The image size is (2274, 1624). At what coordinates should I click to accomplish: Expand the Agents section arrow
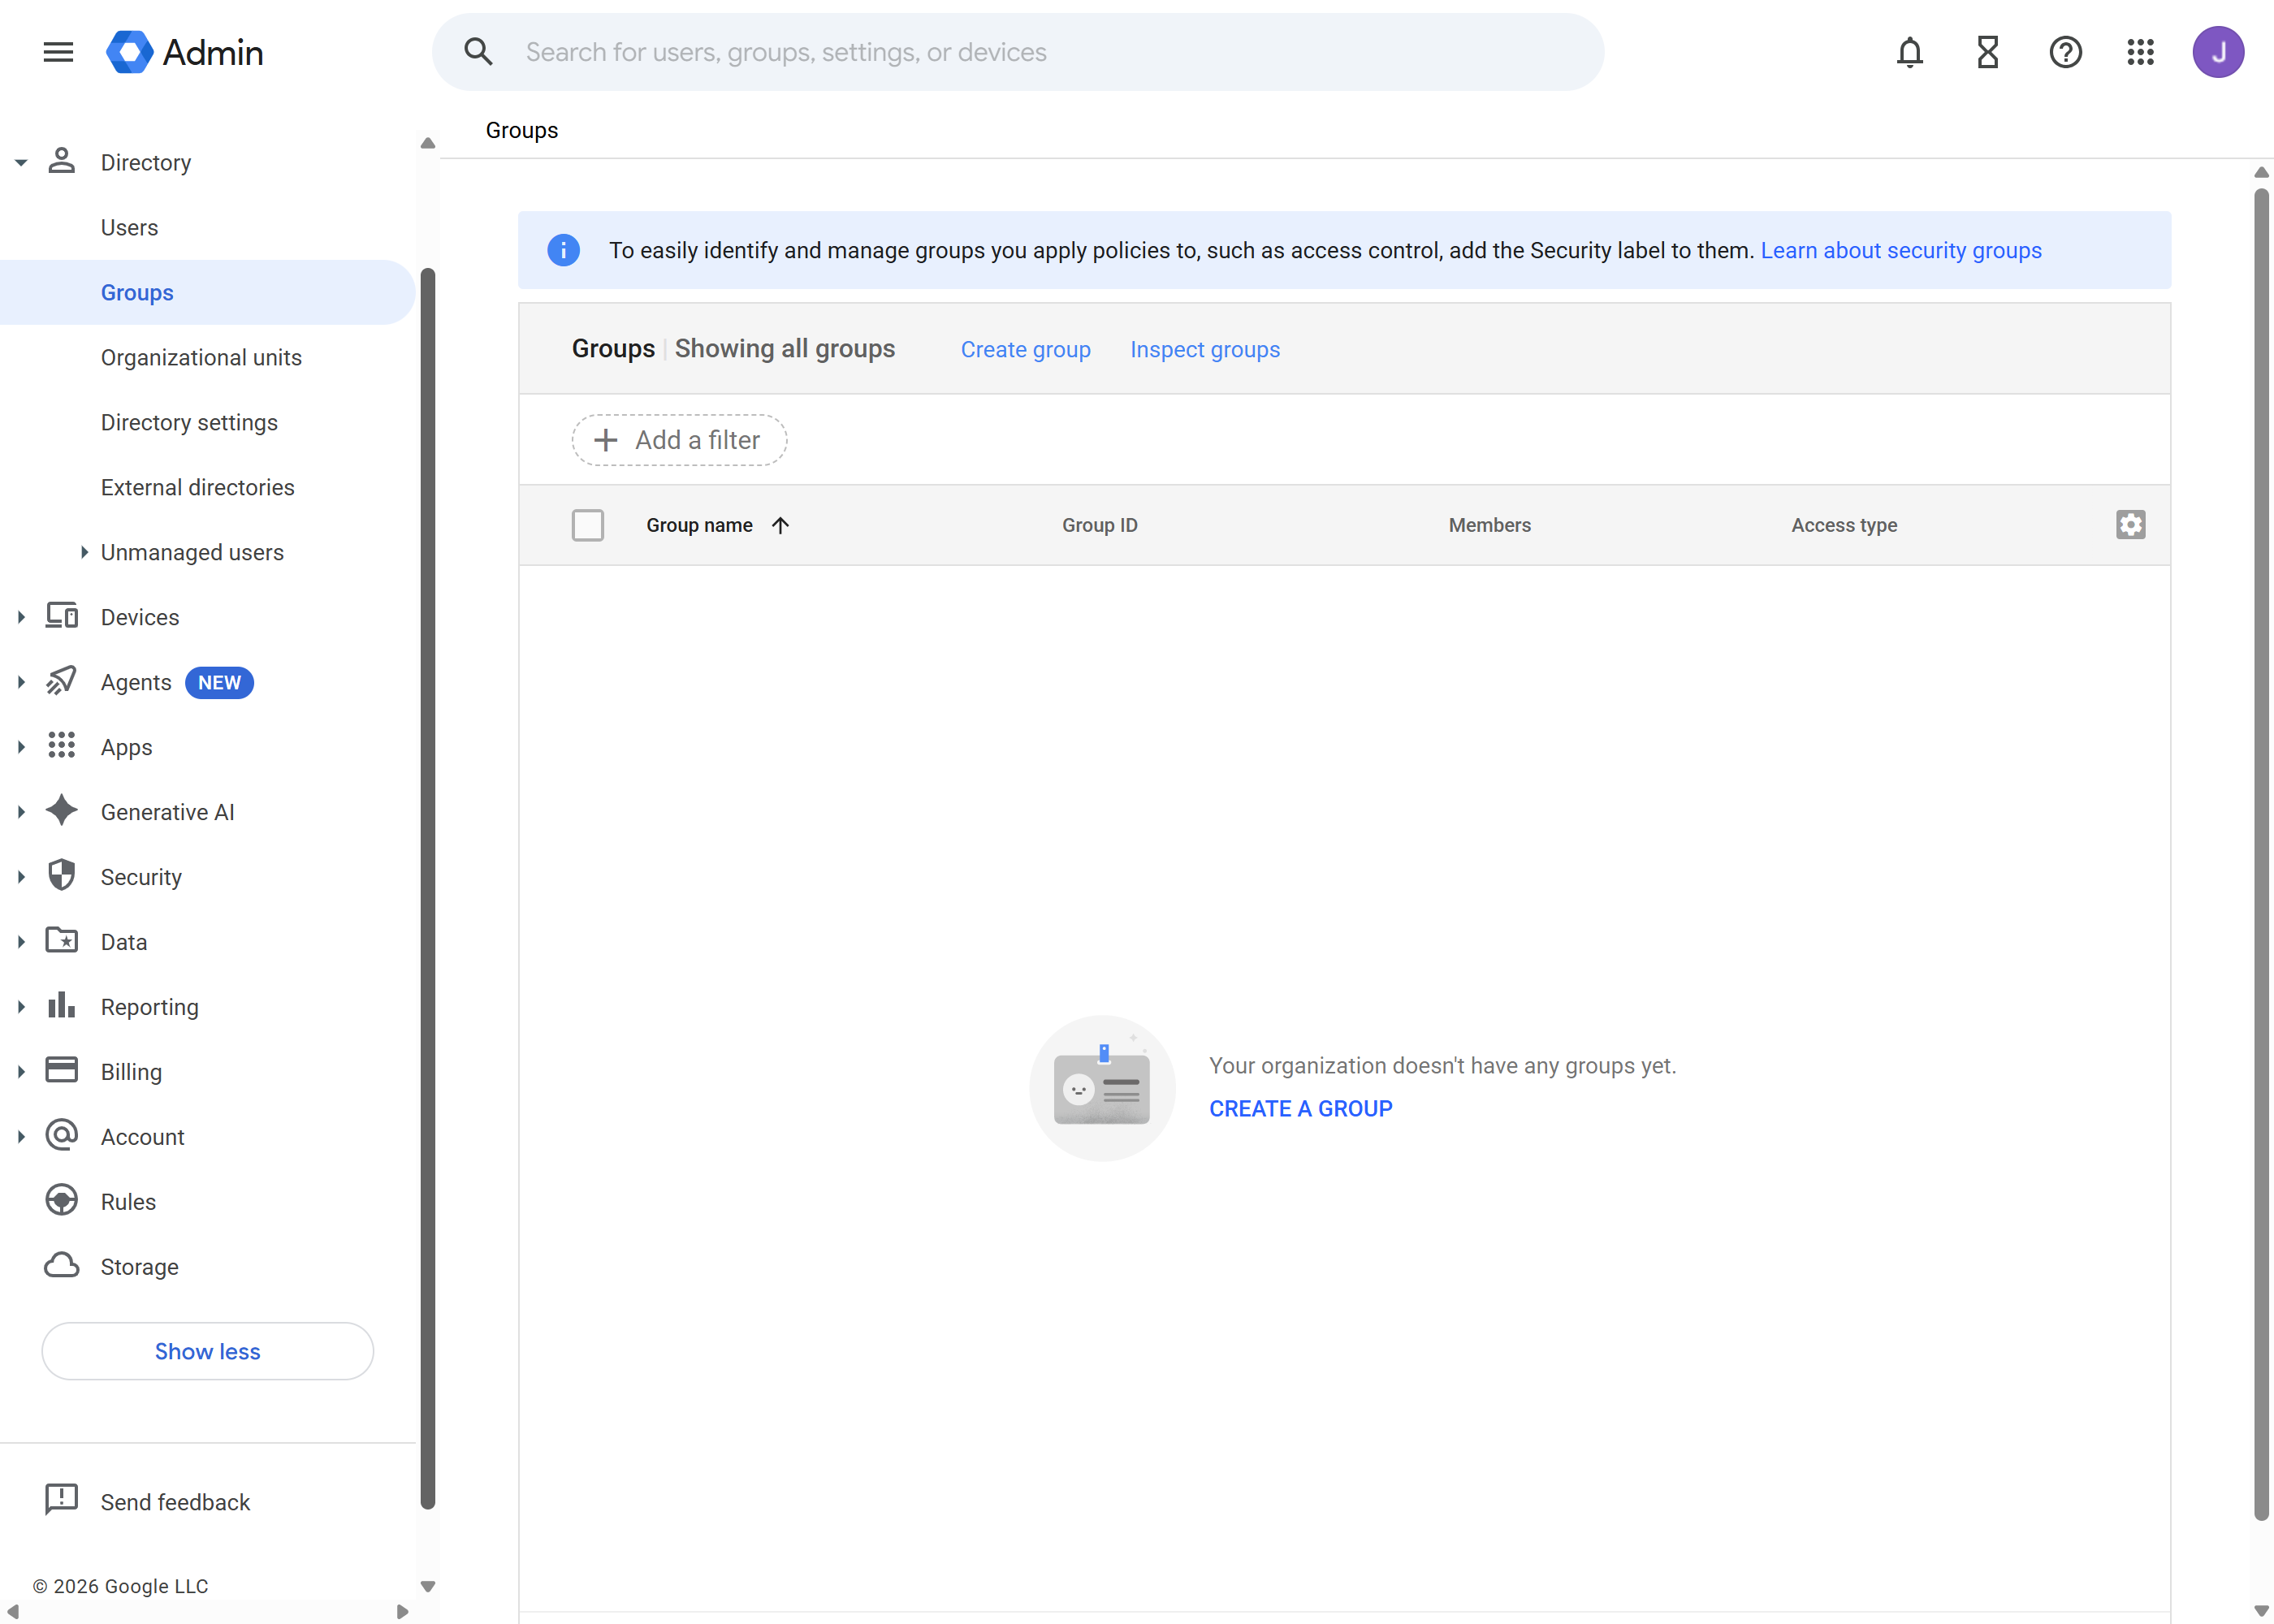click(21, 682)
